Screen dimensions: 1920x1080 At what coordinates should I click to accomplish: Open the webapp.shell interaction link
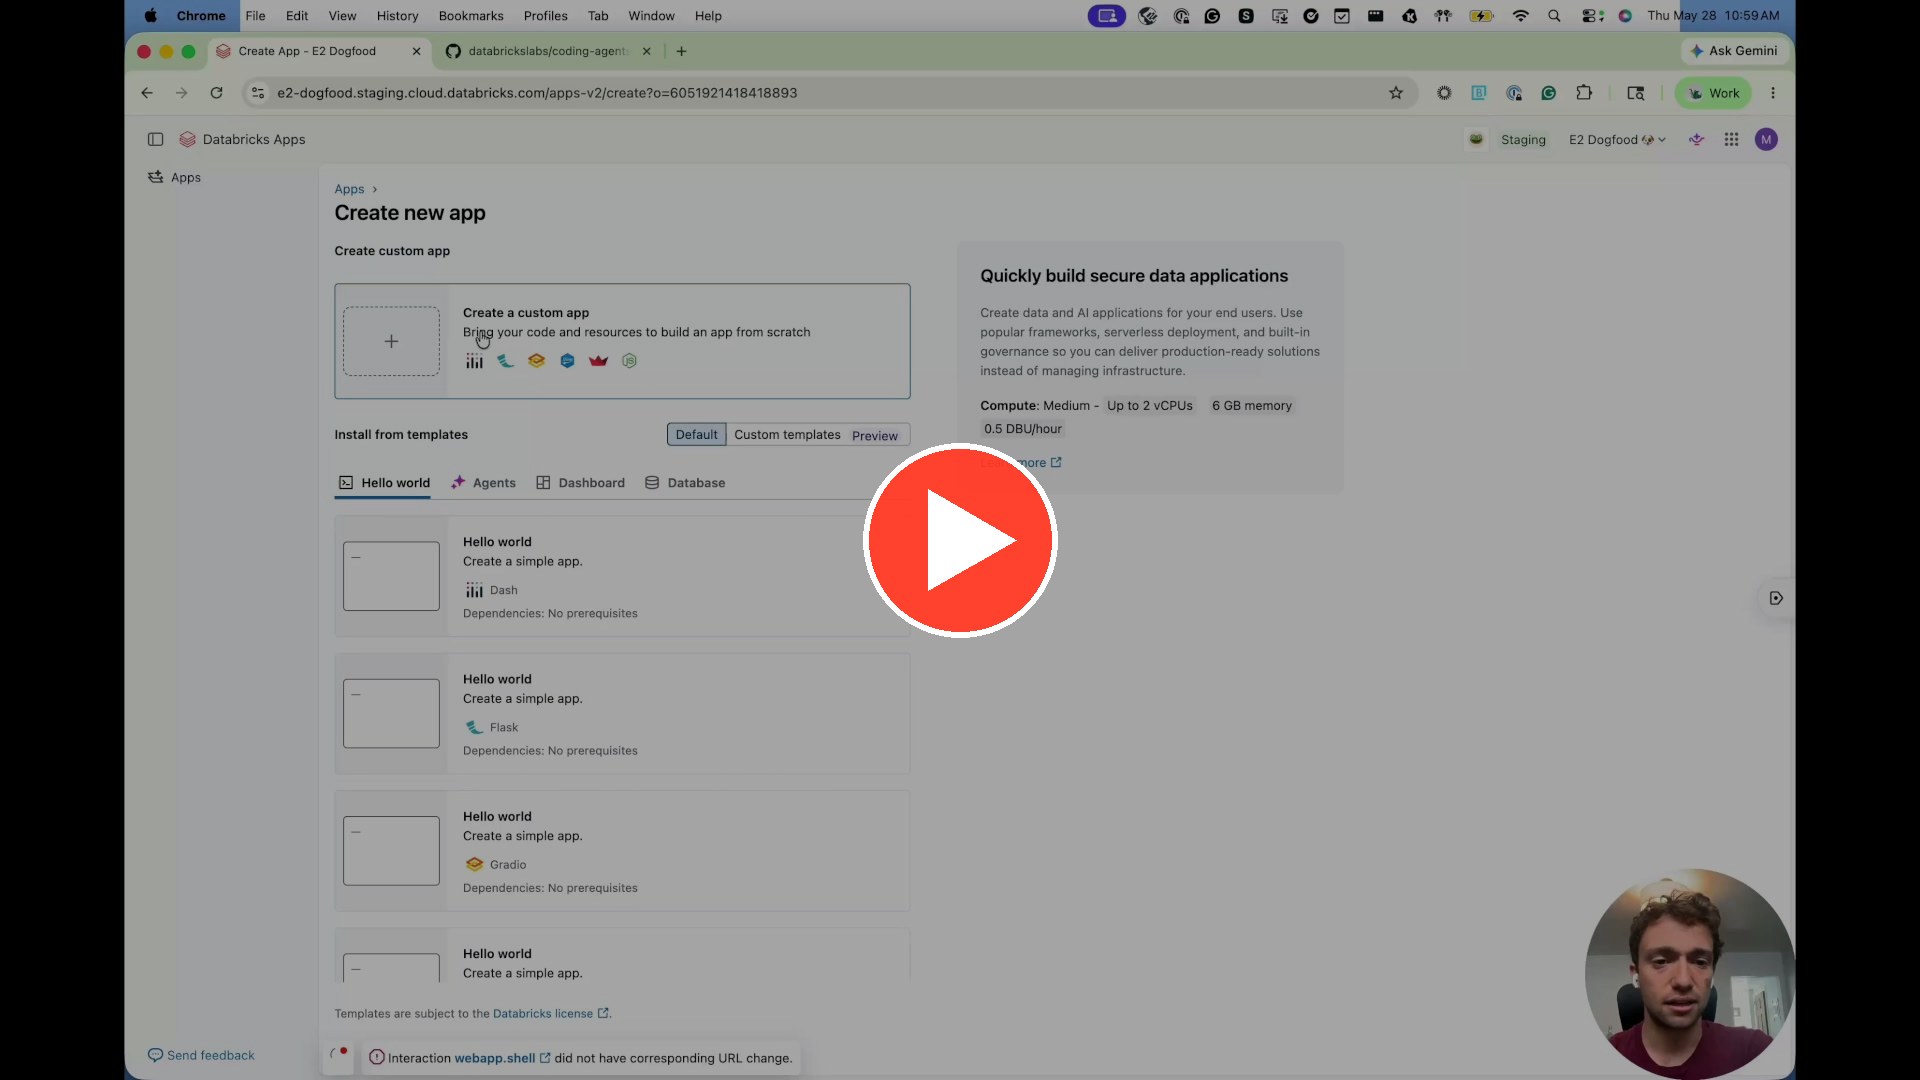pyautogui.click(x=502, y=1058)
